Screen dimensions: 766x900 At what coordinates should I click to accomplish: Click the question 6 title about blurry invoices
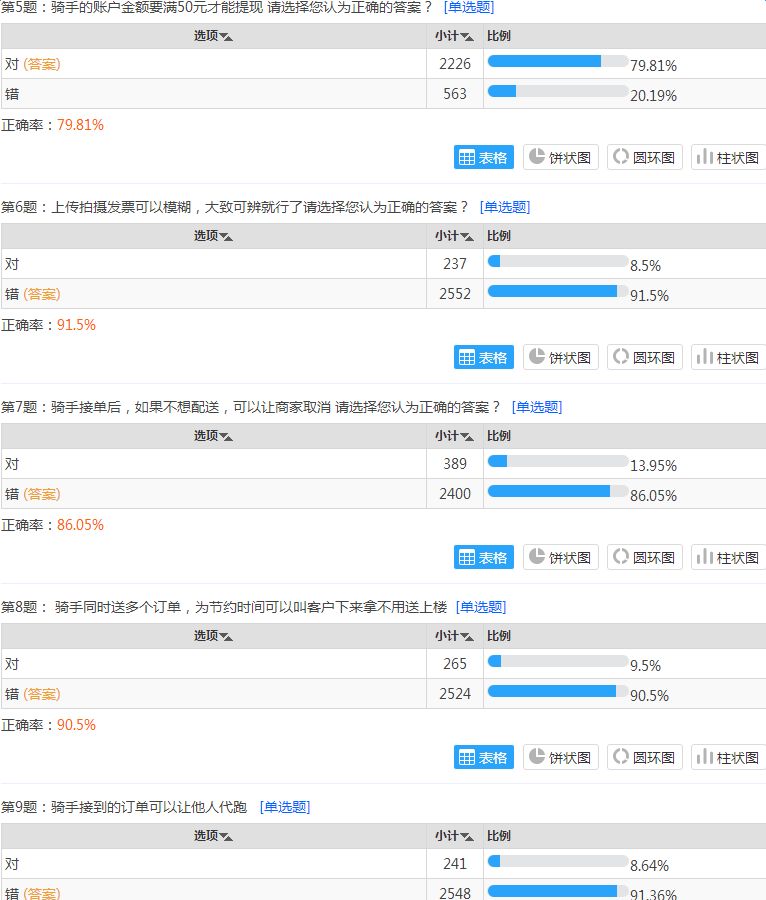(234, 207)
